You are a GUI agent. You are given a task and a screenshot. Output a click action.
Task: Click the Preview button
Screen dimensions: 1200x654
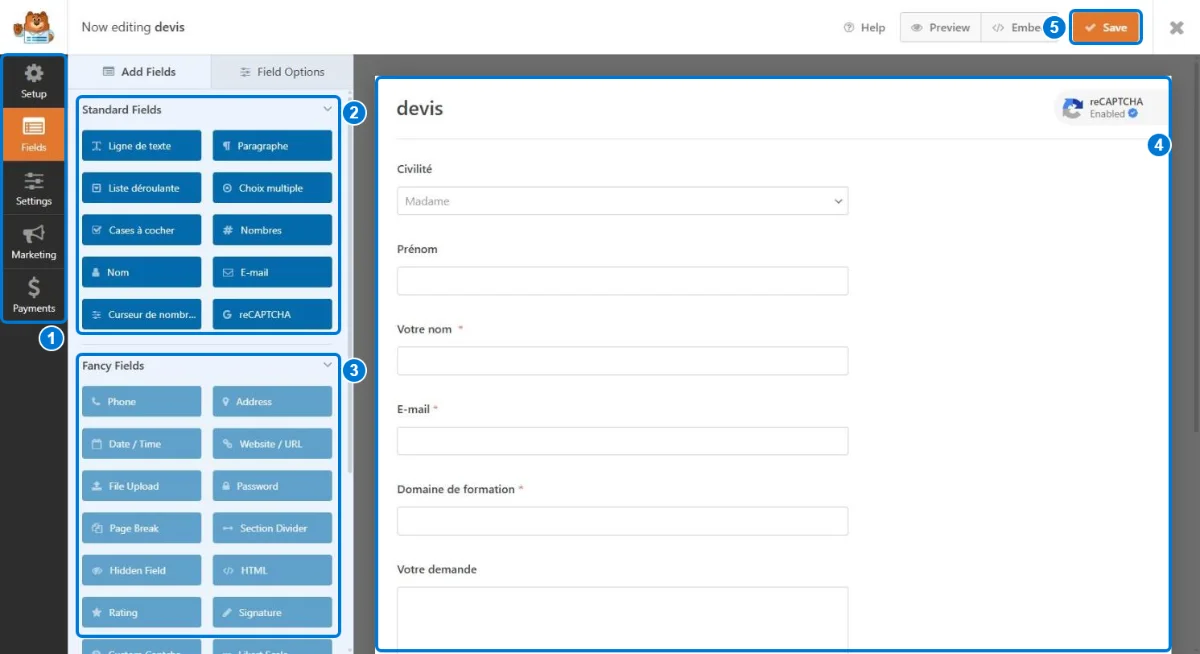tap(940, 28)
